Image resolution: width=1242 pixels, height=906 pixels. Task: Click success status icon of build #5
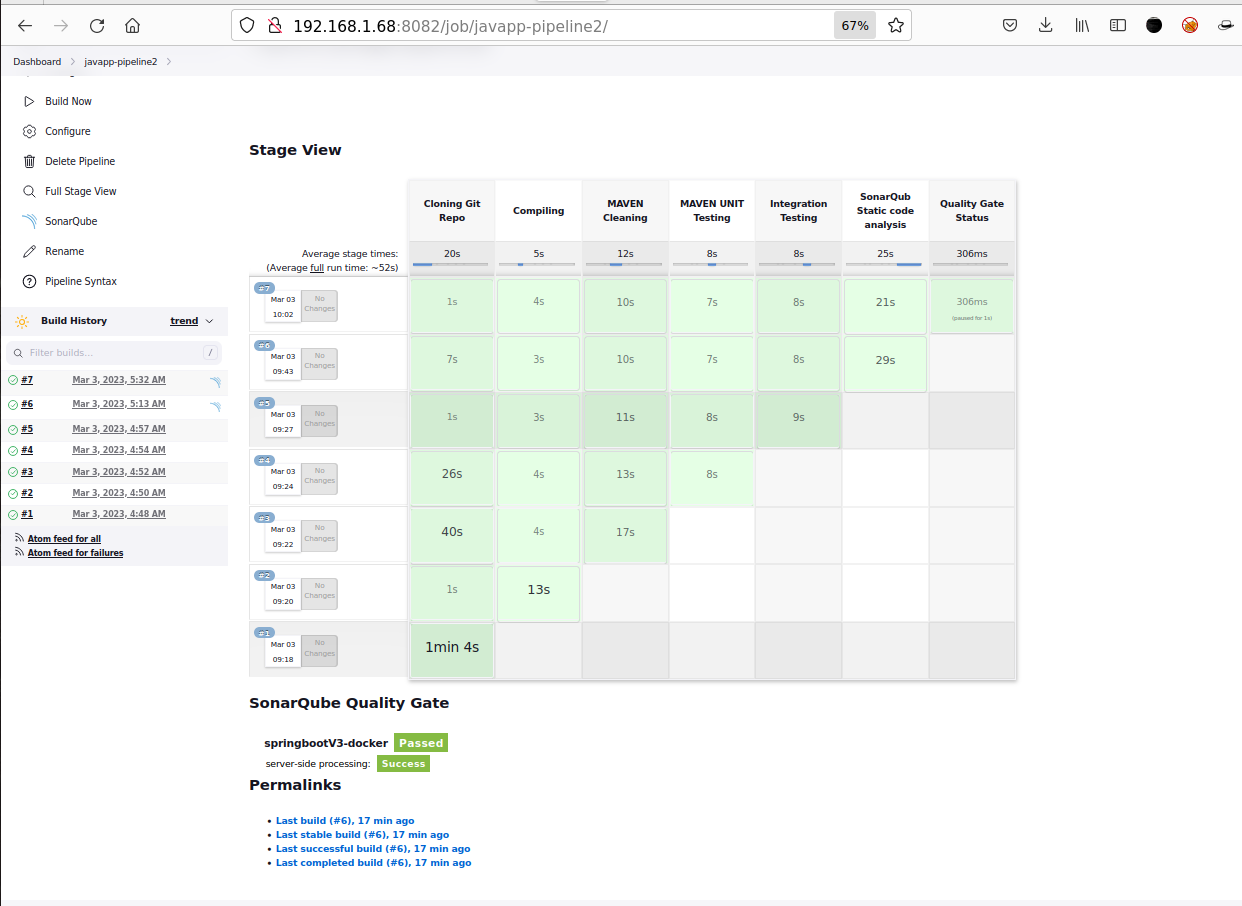pyautogui.click(x=13, y=429)
